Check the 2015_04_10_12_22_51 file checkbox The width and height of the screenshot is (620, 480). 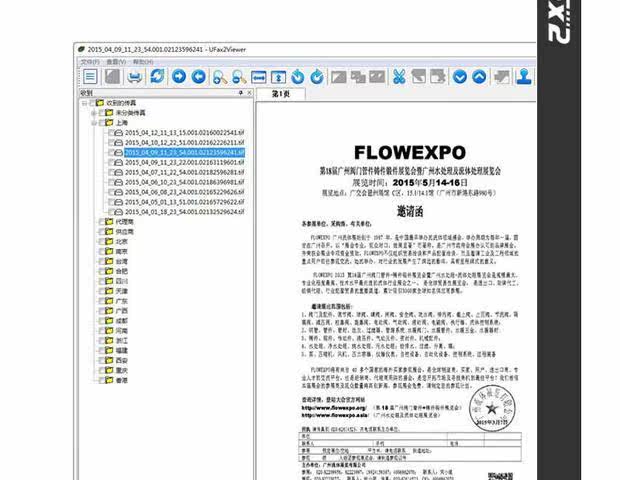coord(111,142)
